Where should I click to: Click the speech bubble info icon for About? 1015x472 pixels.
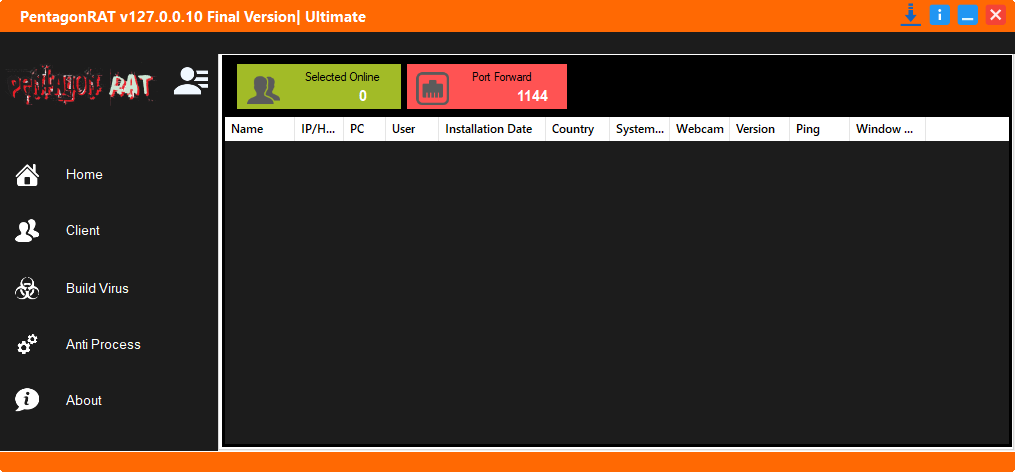pos(27,400)
